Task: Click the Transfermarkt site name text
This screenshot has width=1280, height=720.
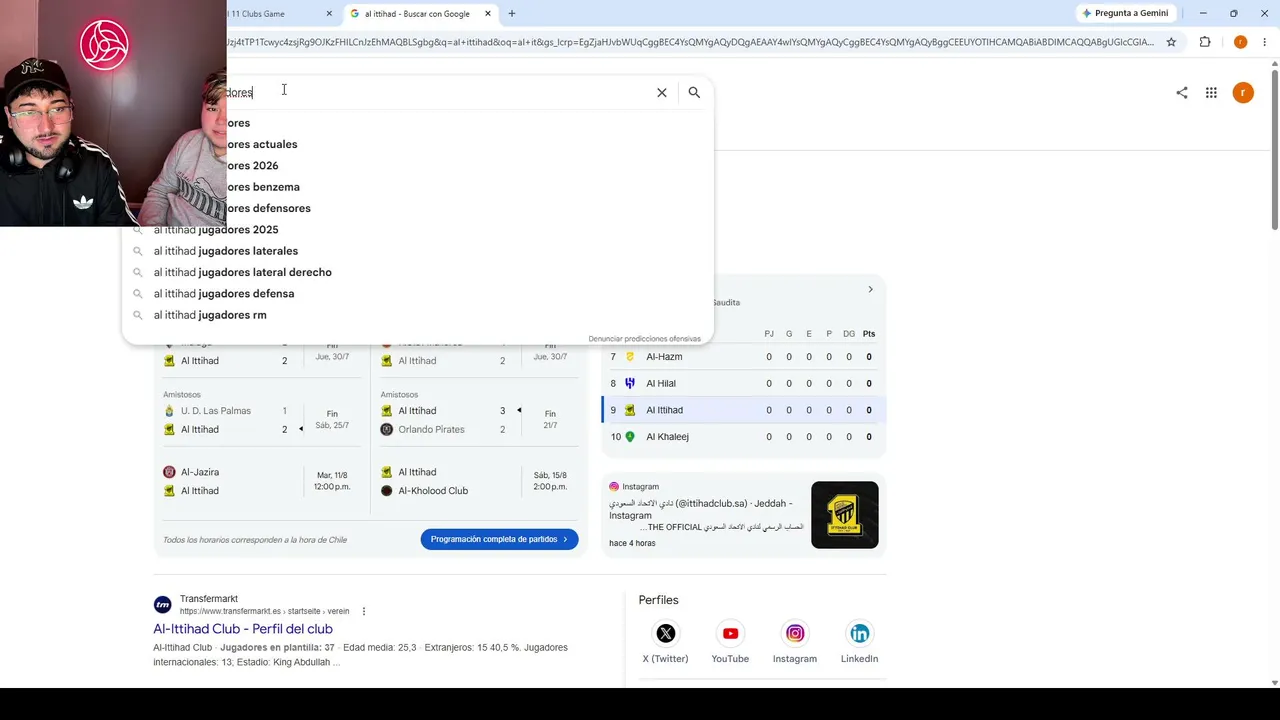Action: pyautogui.click(x=209, y=599)
